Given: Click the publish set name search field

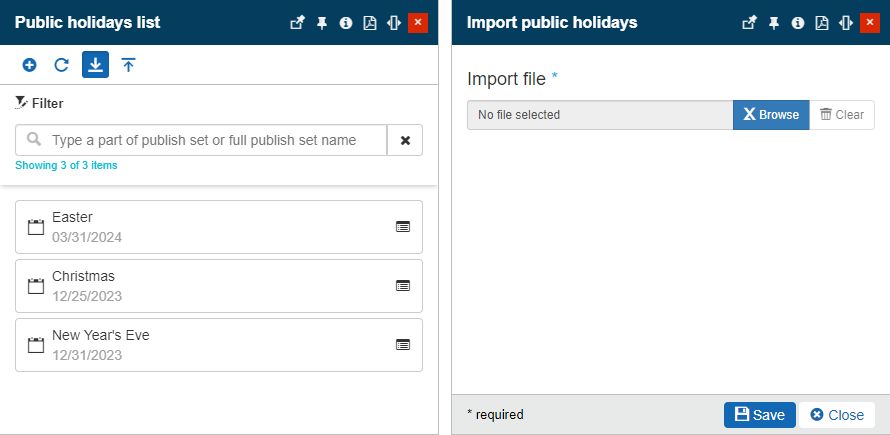Looking at the screenshot, I should (201, 140).
